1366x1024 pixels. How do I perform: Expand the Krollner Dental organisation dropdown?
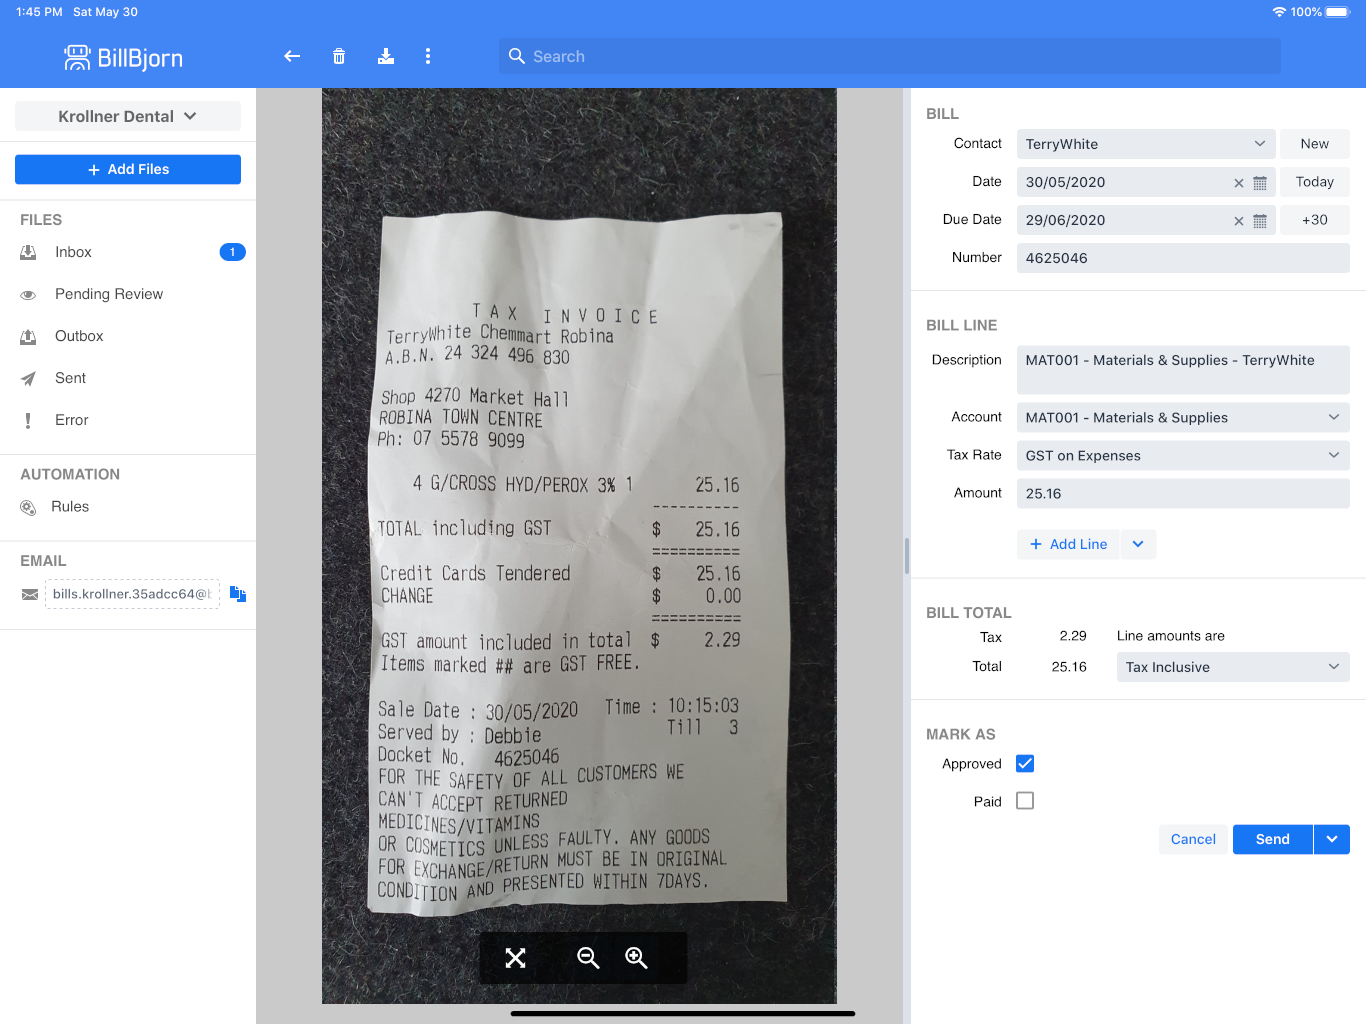(x=128, y=116)
